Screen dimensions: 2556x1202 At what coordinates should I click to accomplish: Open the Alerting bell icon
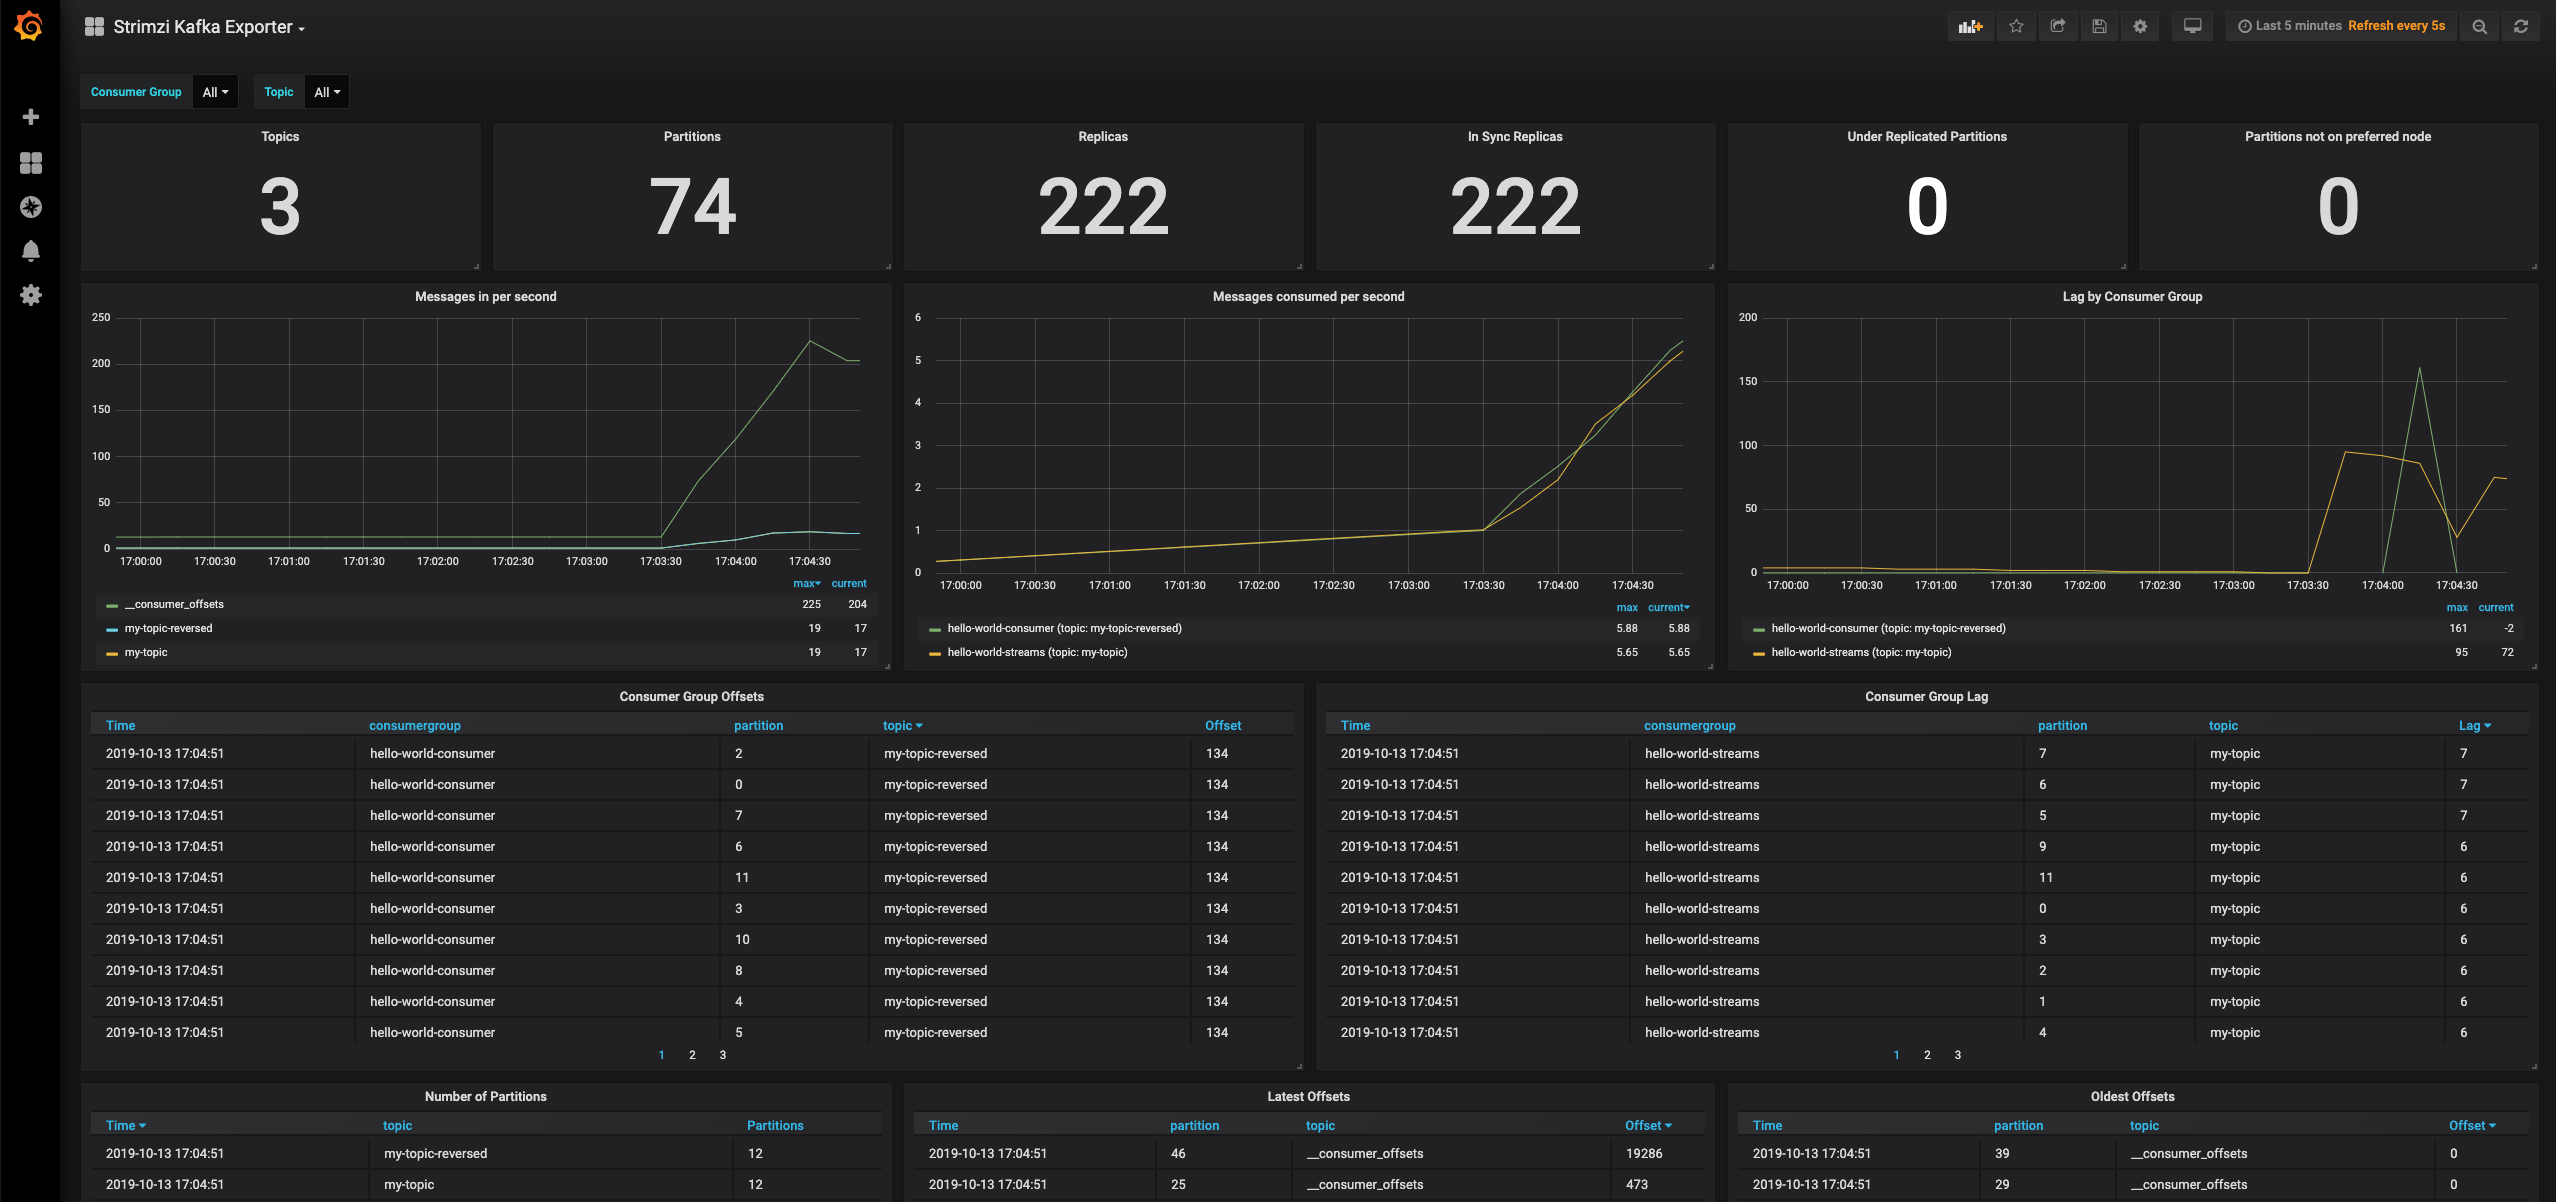tap(31, 251)
